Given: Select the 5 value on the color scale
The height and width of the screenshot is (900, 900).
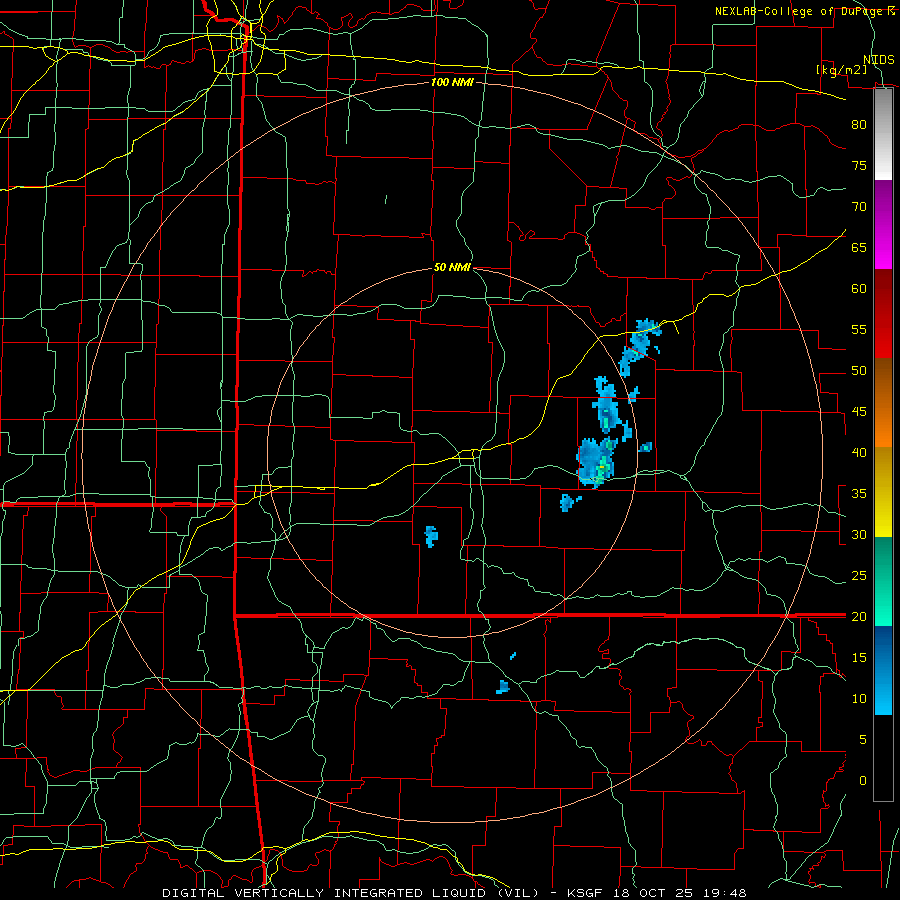Looking at the screenshot, I should pyautogui.click(x=863, y=740).
